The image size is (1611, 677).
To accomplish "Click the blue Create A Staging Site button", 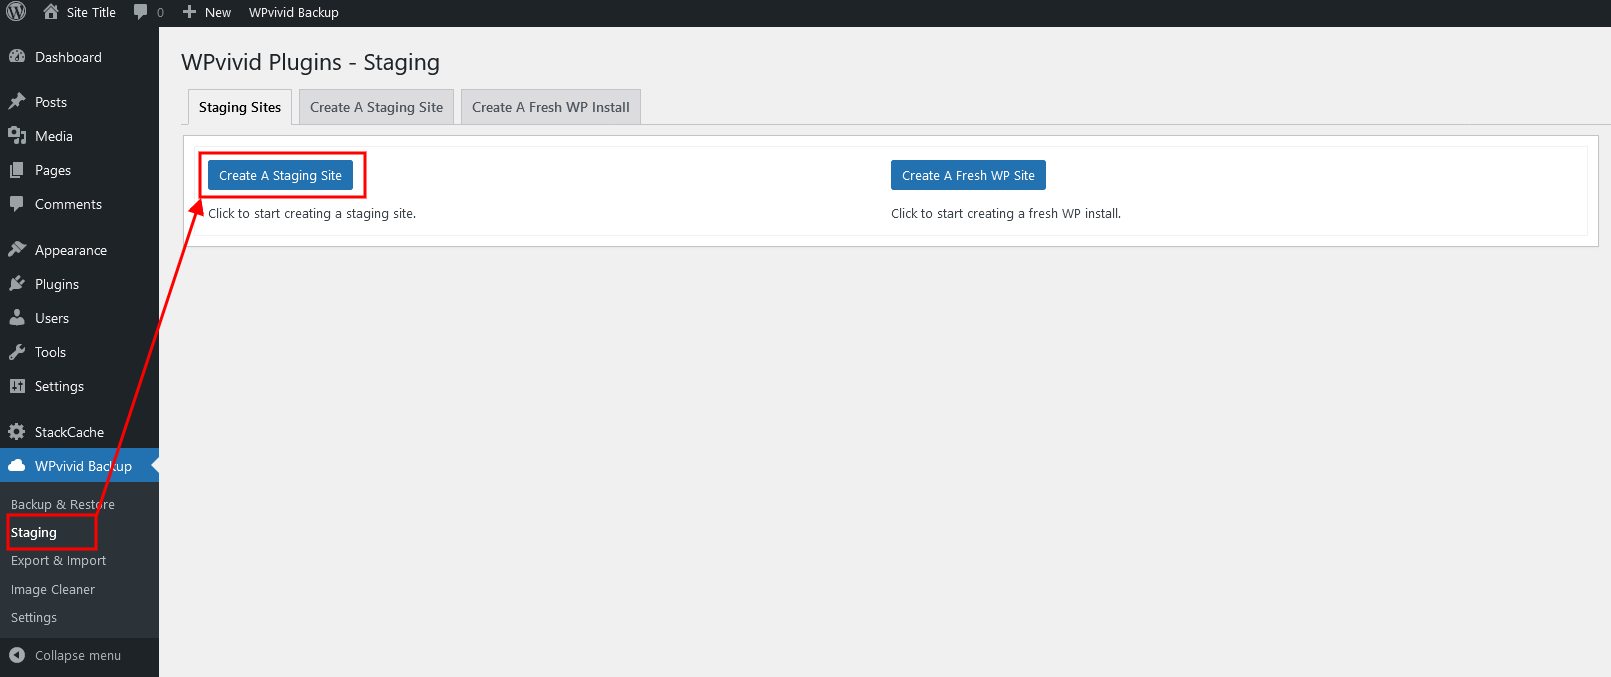I will pyautogui.click(x=280, y=175).
